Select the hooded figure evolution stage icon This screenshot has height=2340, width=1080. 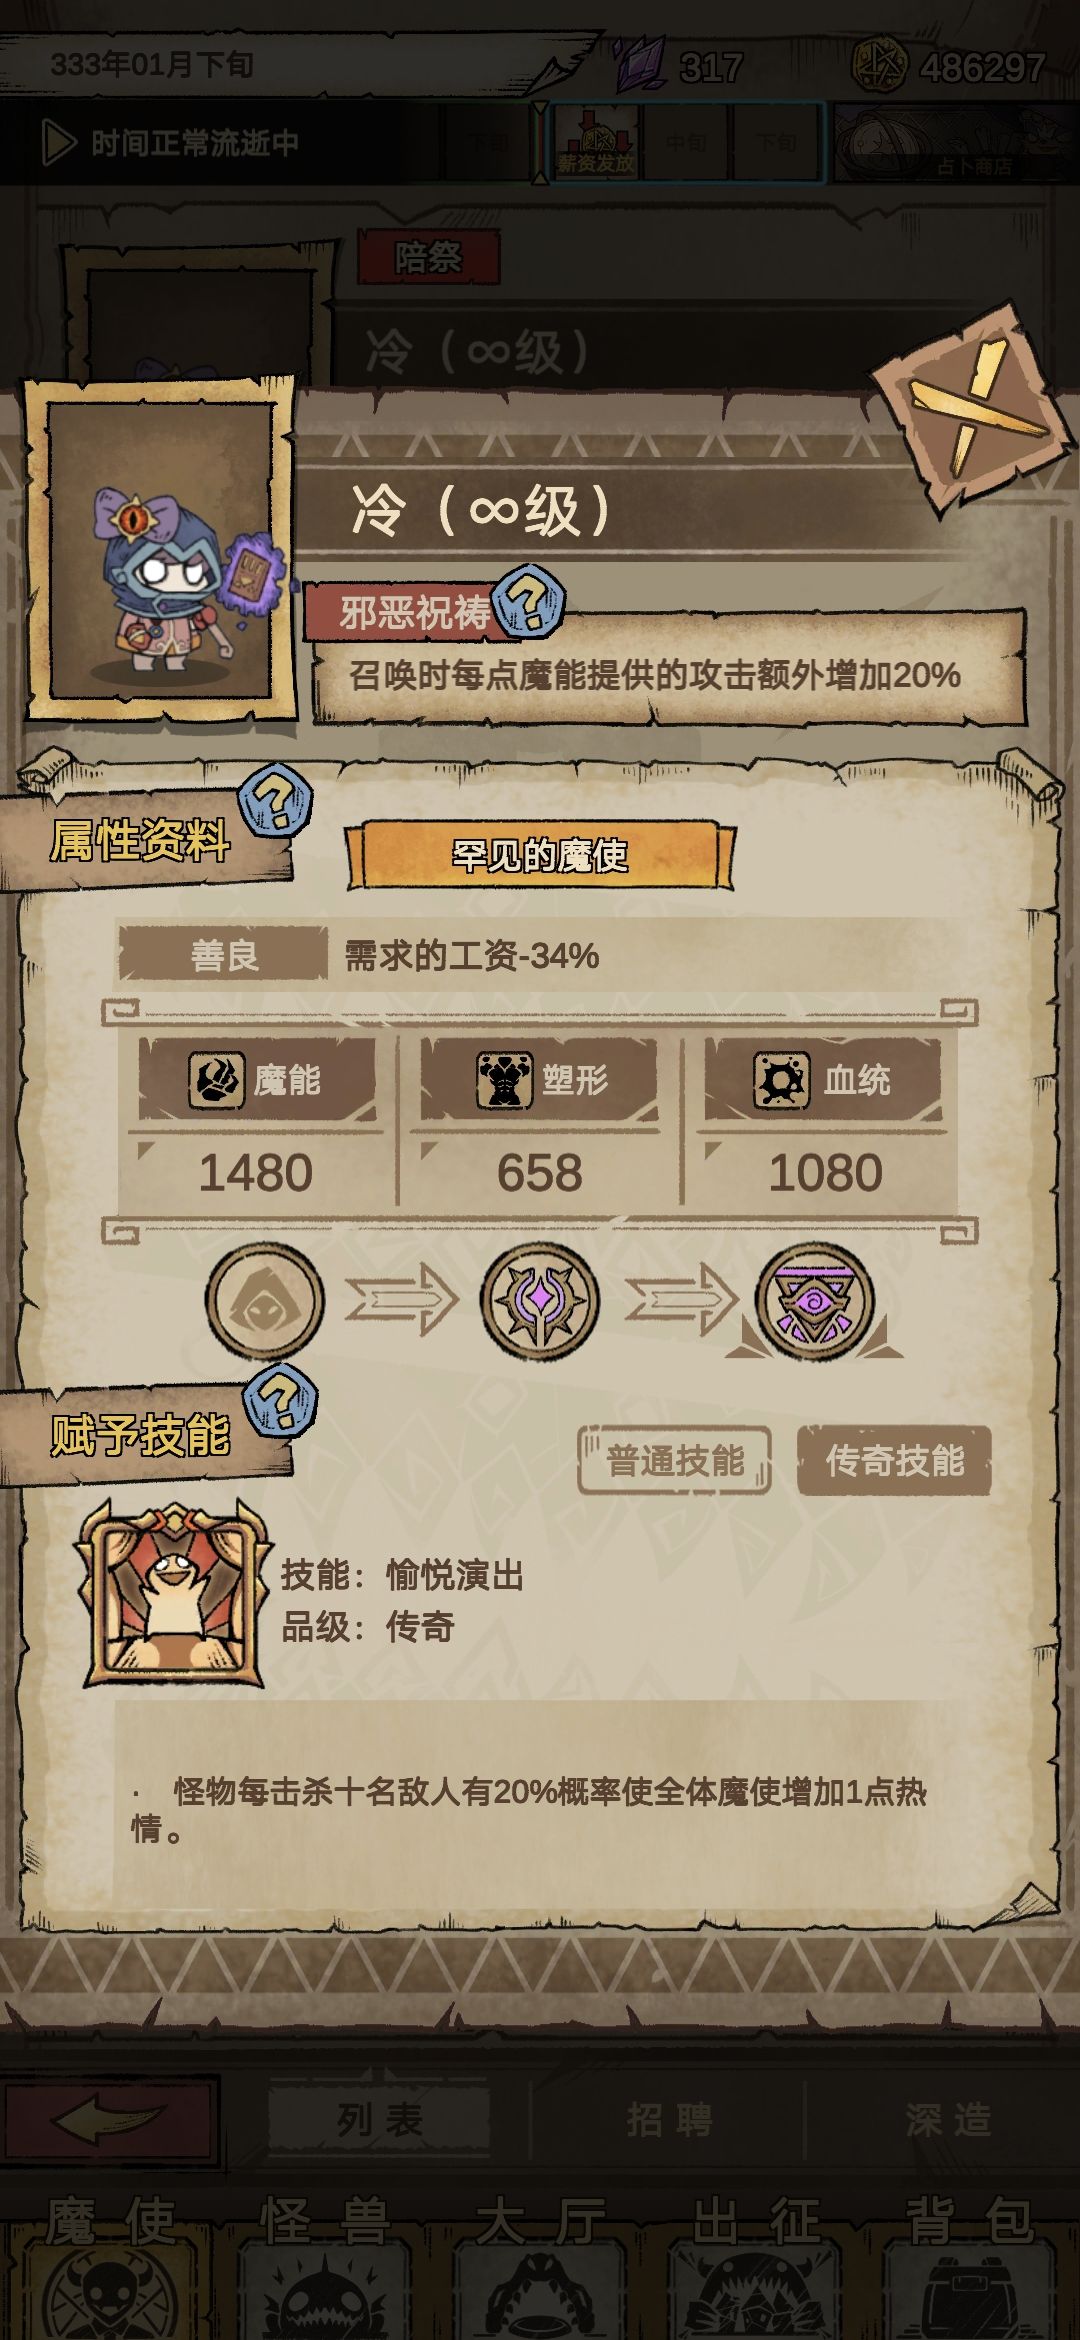point(265,1301)
